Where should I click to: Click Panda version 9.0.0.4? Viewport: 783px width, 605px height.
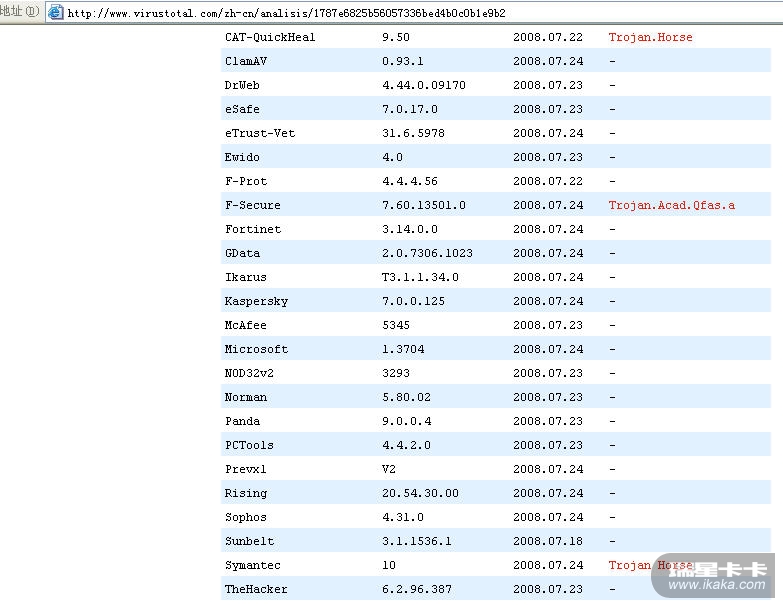click(406, 421)
